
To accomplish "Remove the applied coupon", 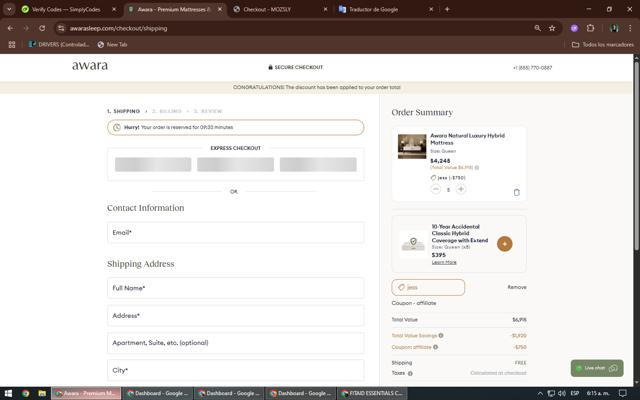I will (x=517, y=287).
